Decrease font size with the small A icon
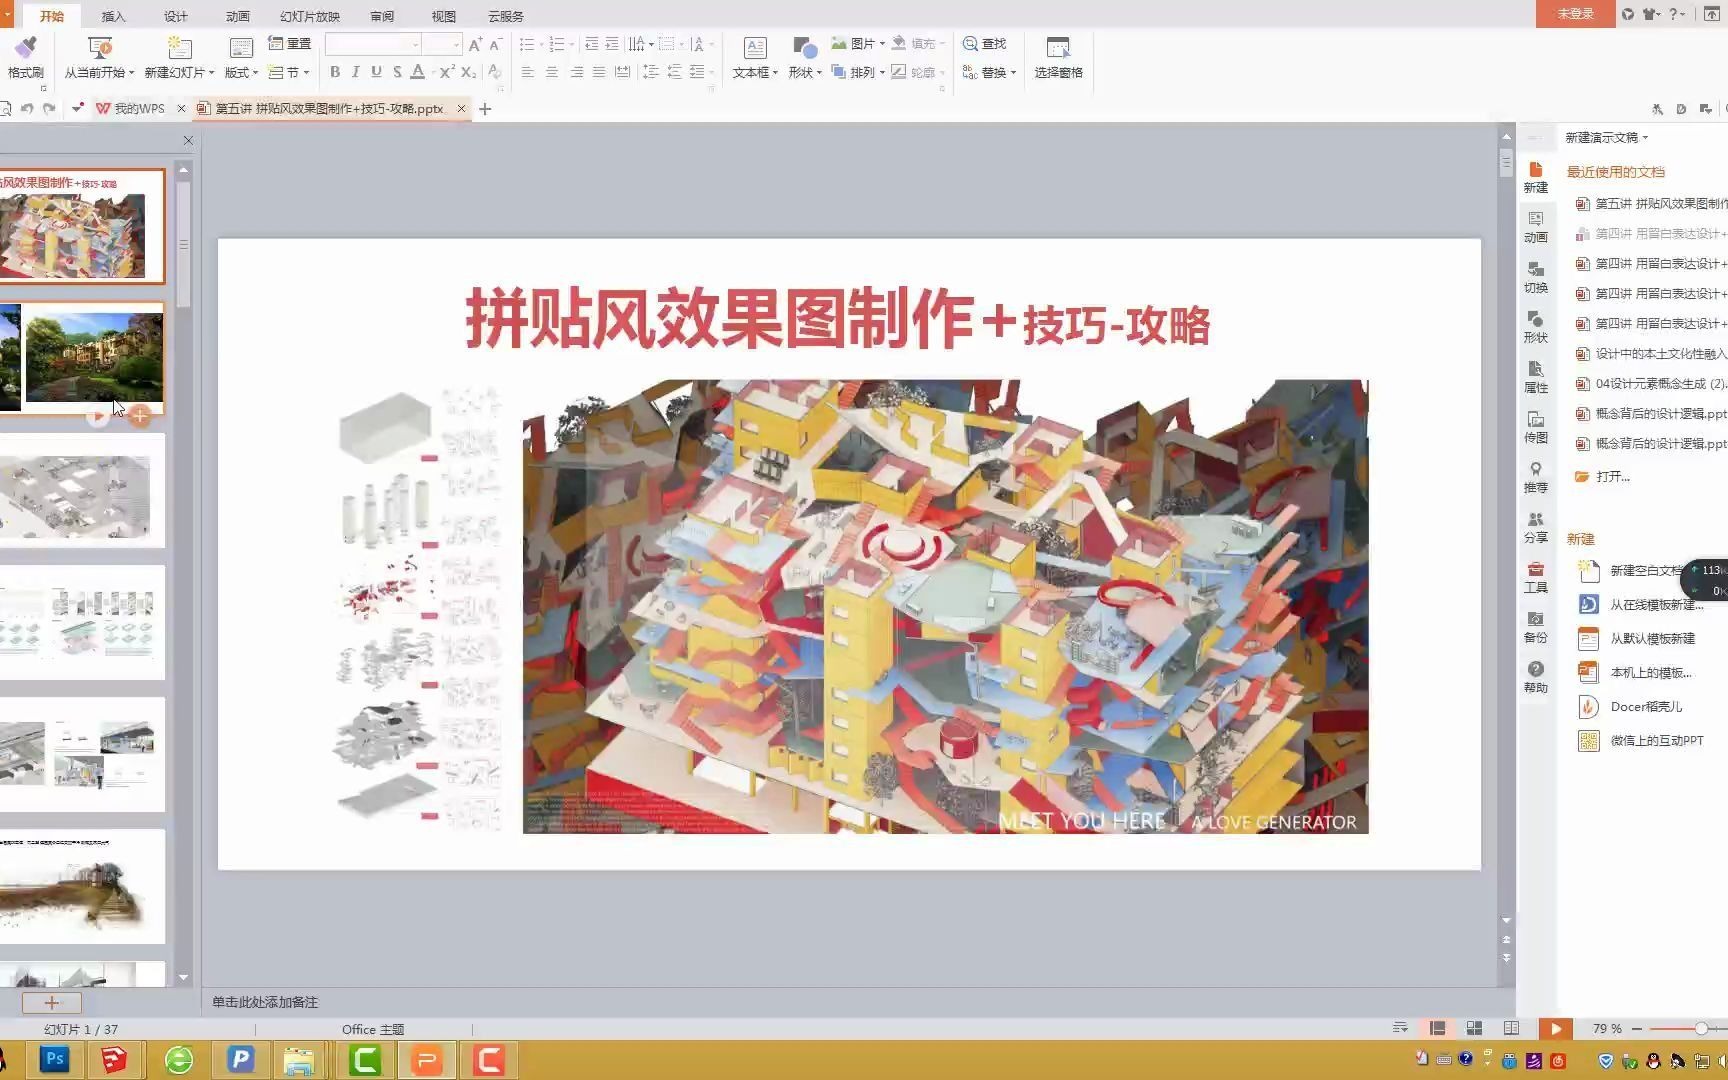The image size is (1728, 1080). pos(495,44)
